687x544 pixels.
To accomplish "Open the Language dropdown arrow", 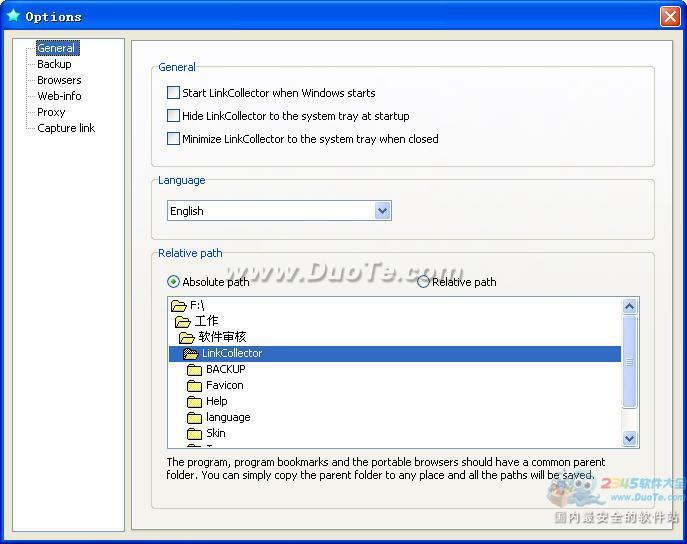I will click(x=382, y=211).
